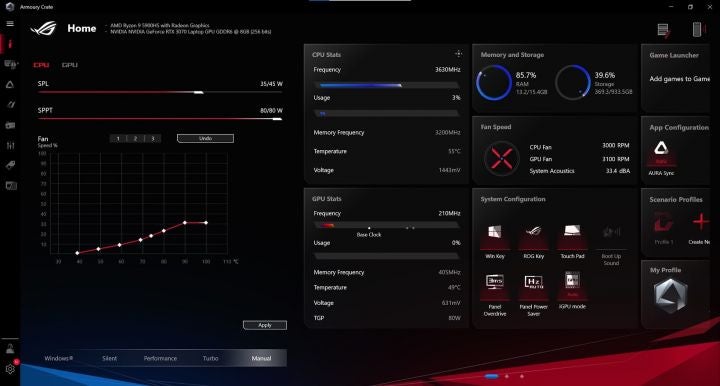
Task: Click the Apply button
Action: point(265,325)
